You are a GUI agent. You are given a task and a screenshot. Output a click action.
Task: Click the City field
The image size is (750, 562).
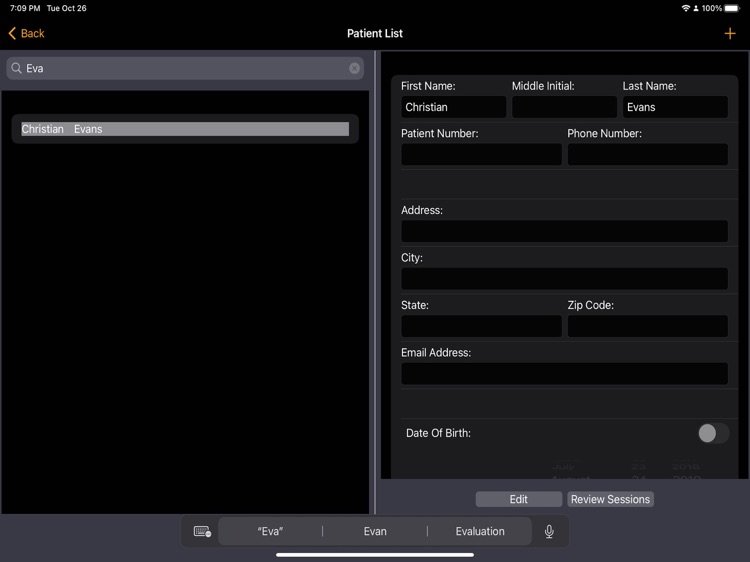(564, 278)
